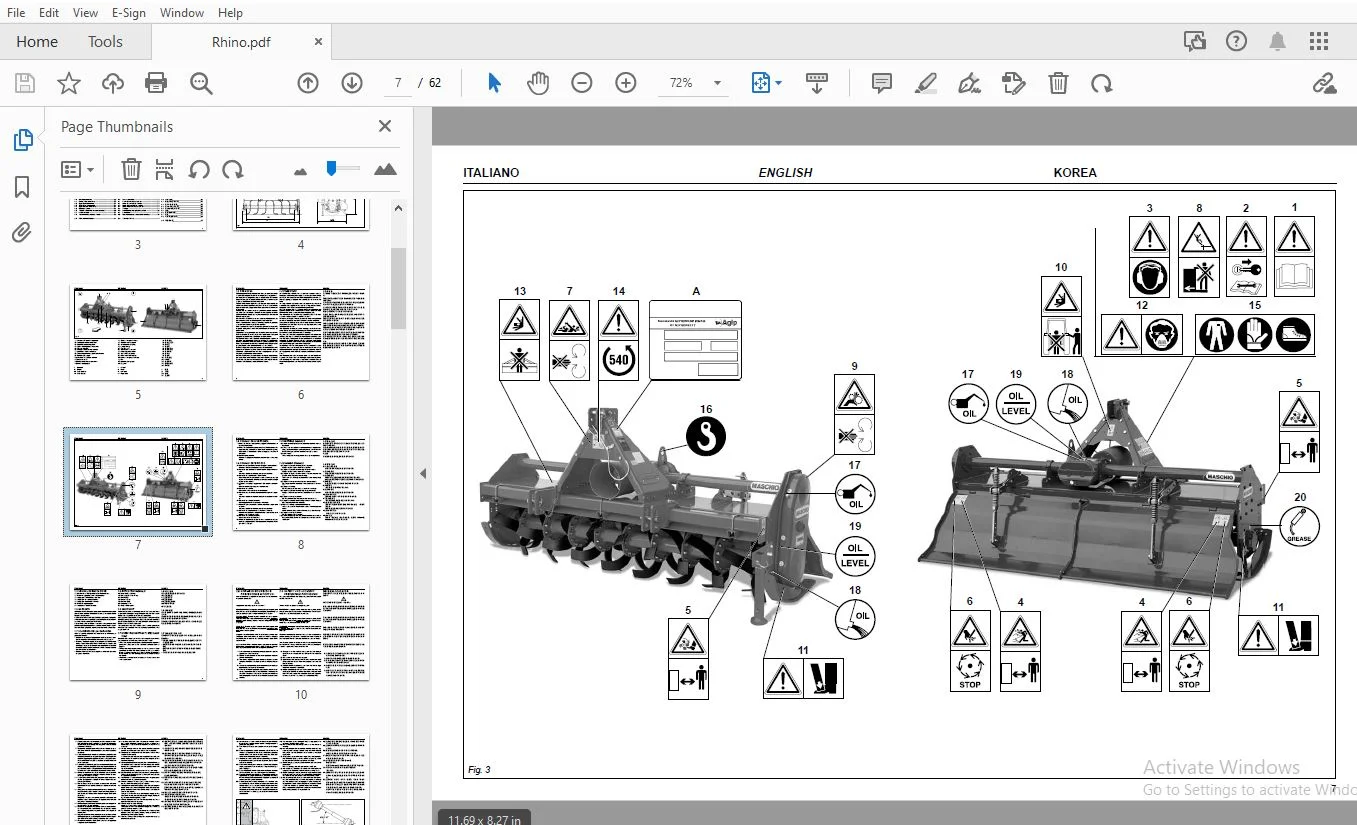Share a link to the file
Screen dimensions: 1357x825
1325,83
